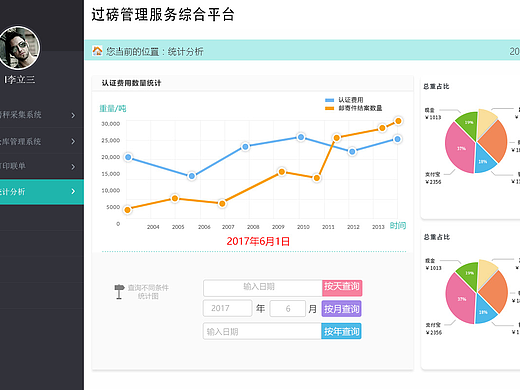Click the axis label 重量/吨
The image size is (520, 390).
click(x=113, y=108)
